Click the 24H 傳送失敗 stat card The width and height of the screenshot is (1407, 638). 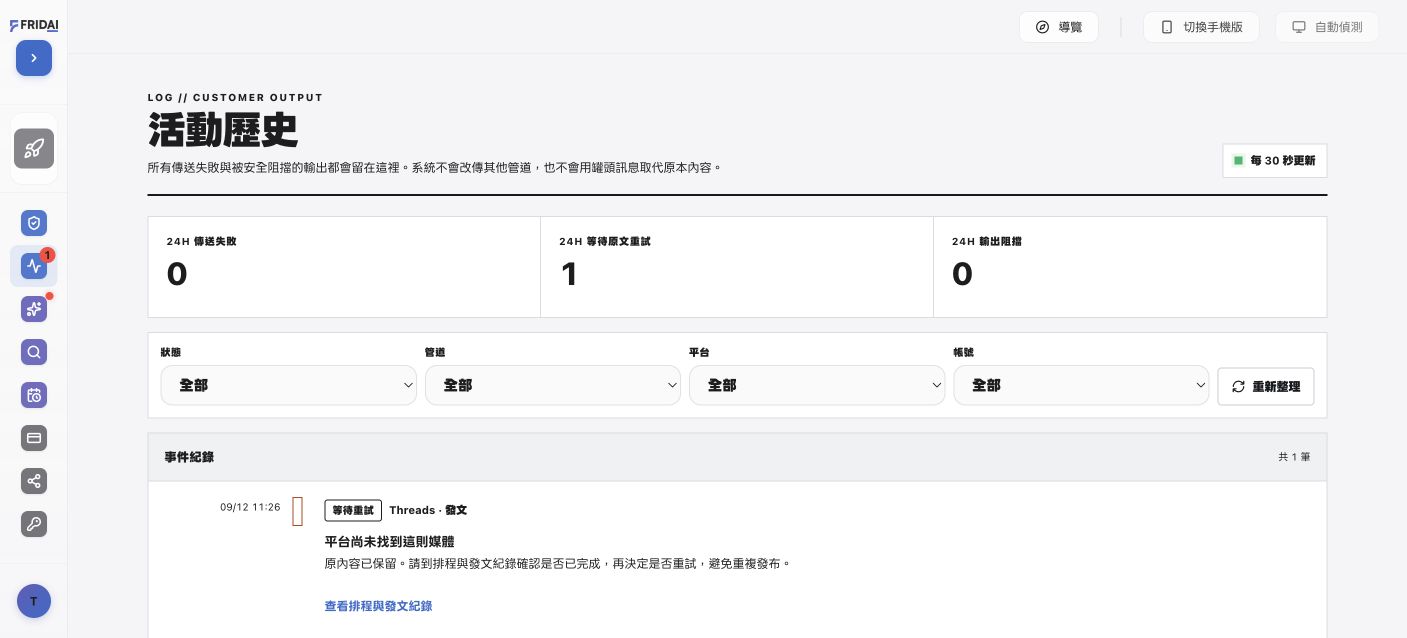point(344,267)
